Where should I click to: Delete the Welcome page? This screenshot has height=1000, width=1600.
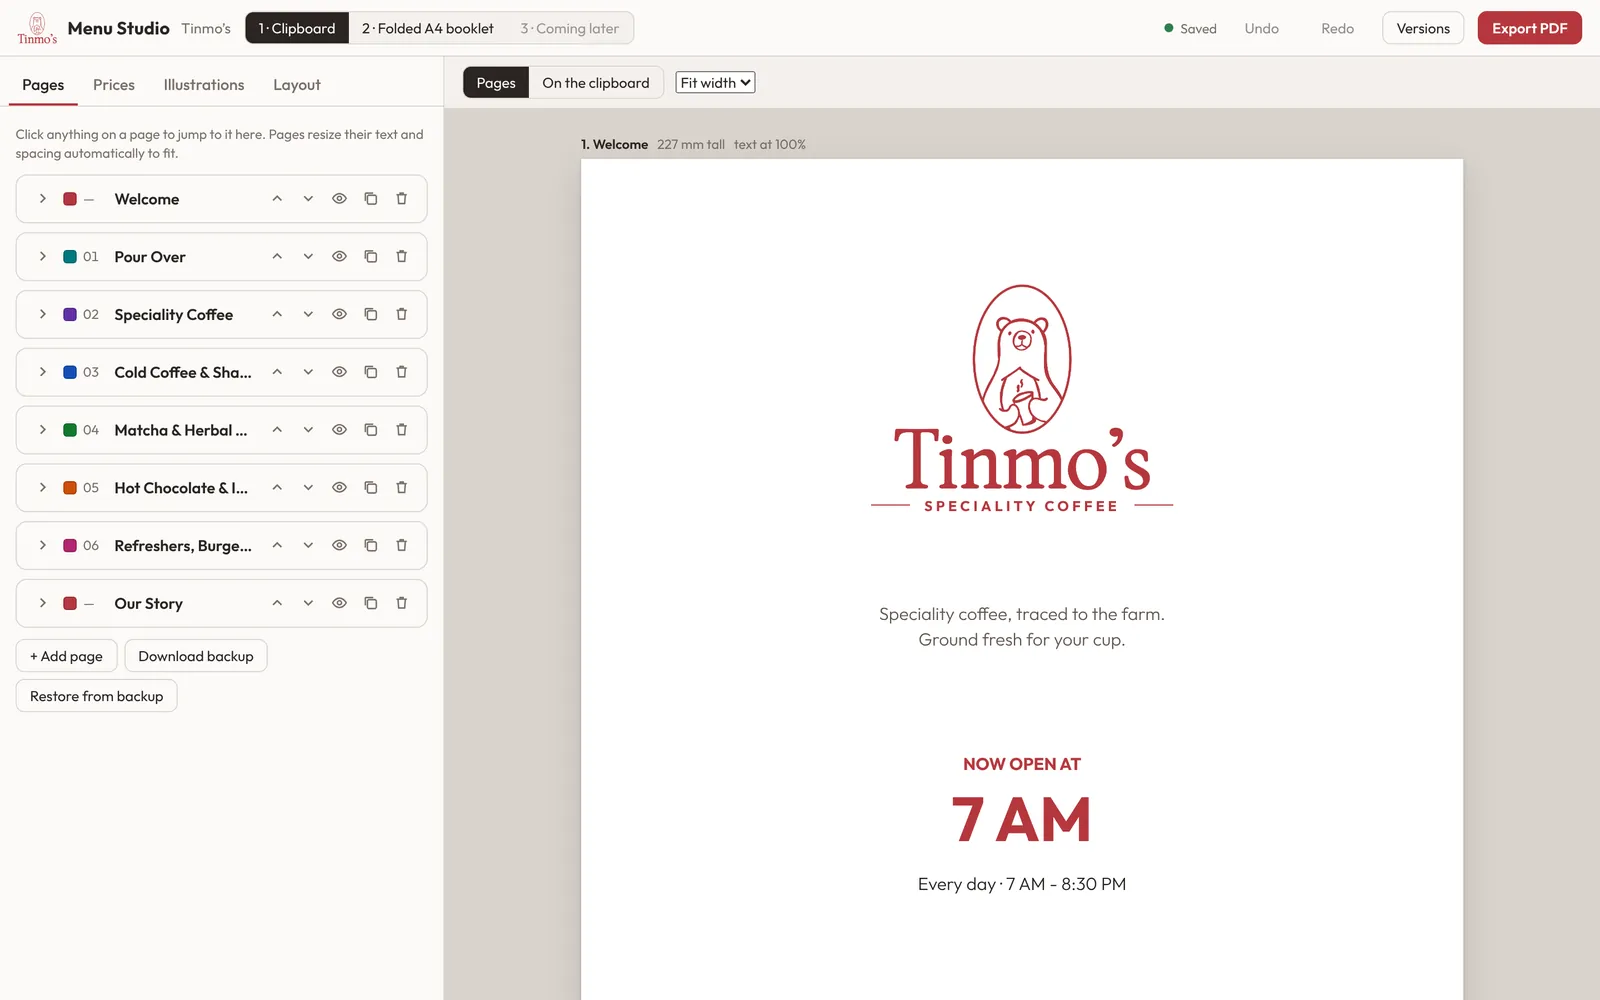coord(401,199)
